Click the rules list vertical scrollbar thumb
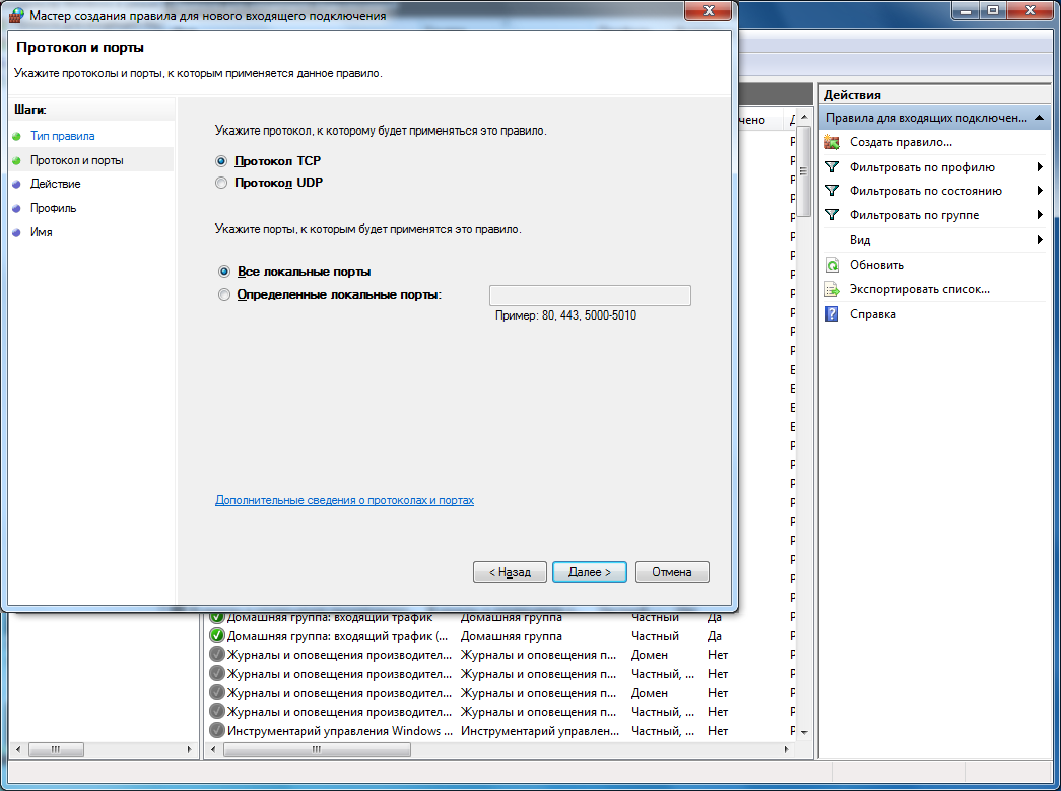This screenshot has width=1061, height=791. tap(803, 171)
